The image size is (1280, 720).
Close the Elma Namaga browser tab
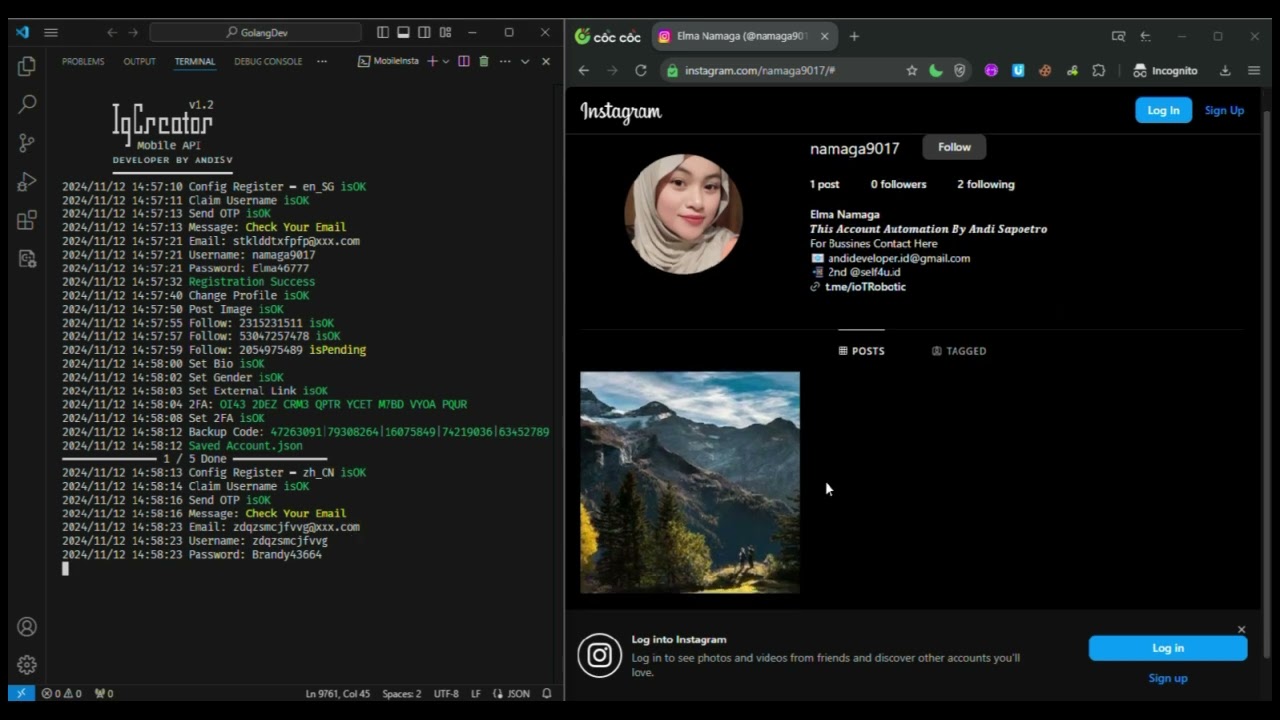pos(825,36)
